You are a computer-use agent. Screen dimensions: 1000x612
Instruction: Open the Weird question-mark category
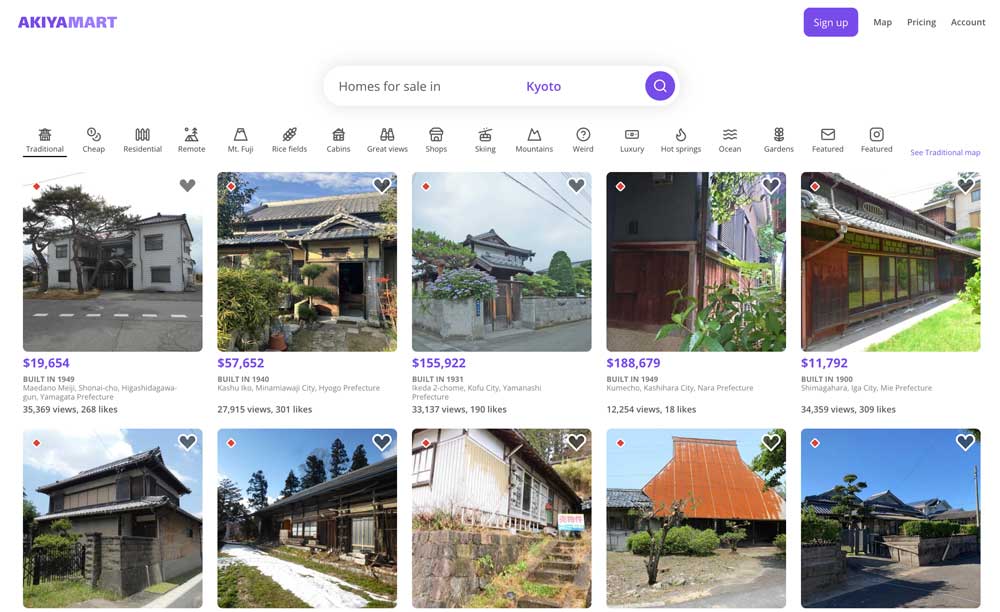click(x=583, y=140)
